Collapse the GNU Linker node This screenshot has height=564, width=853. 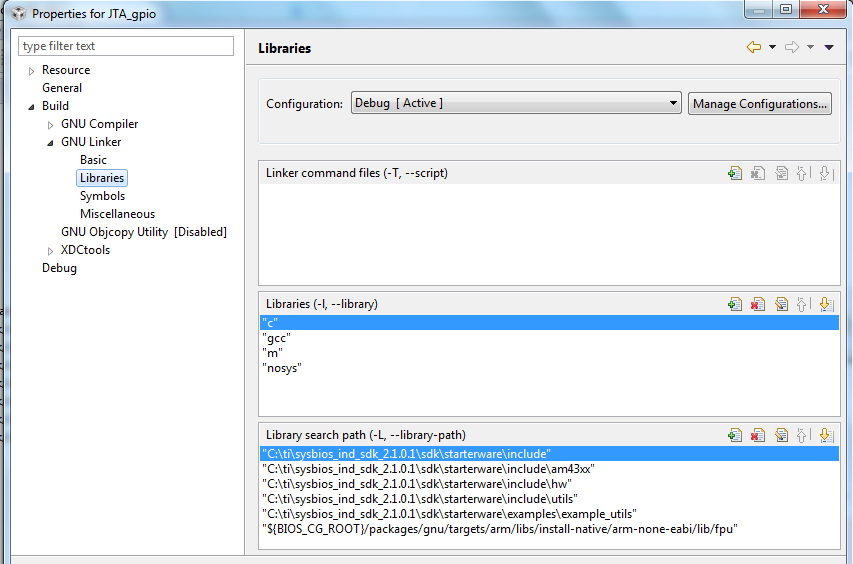coord(50,143)
